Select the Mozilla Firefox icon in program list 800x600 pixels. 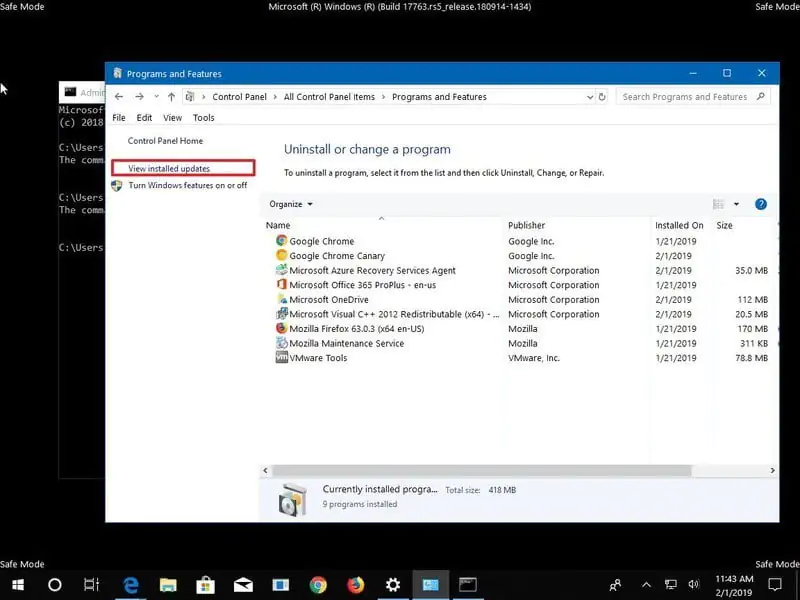(x=281, y=328)
